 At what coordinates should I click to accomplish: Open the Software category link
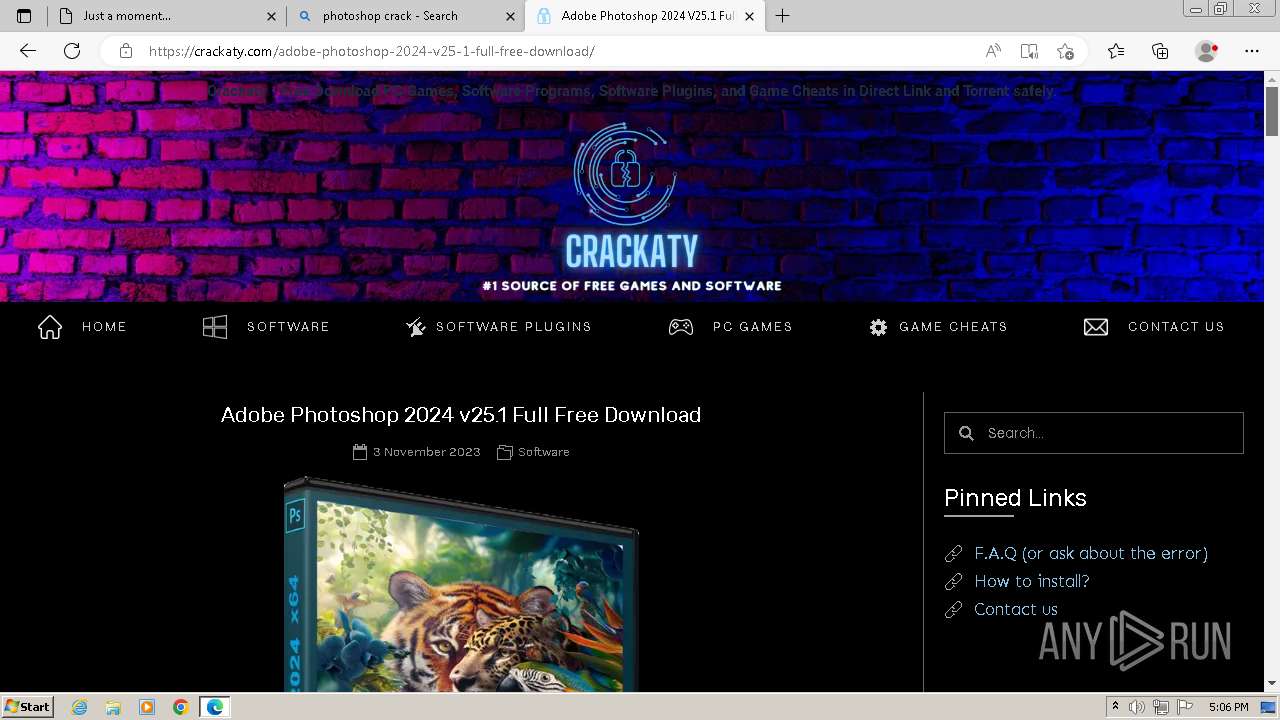click(x=544, y=452)
